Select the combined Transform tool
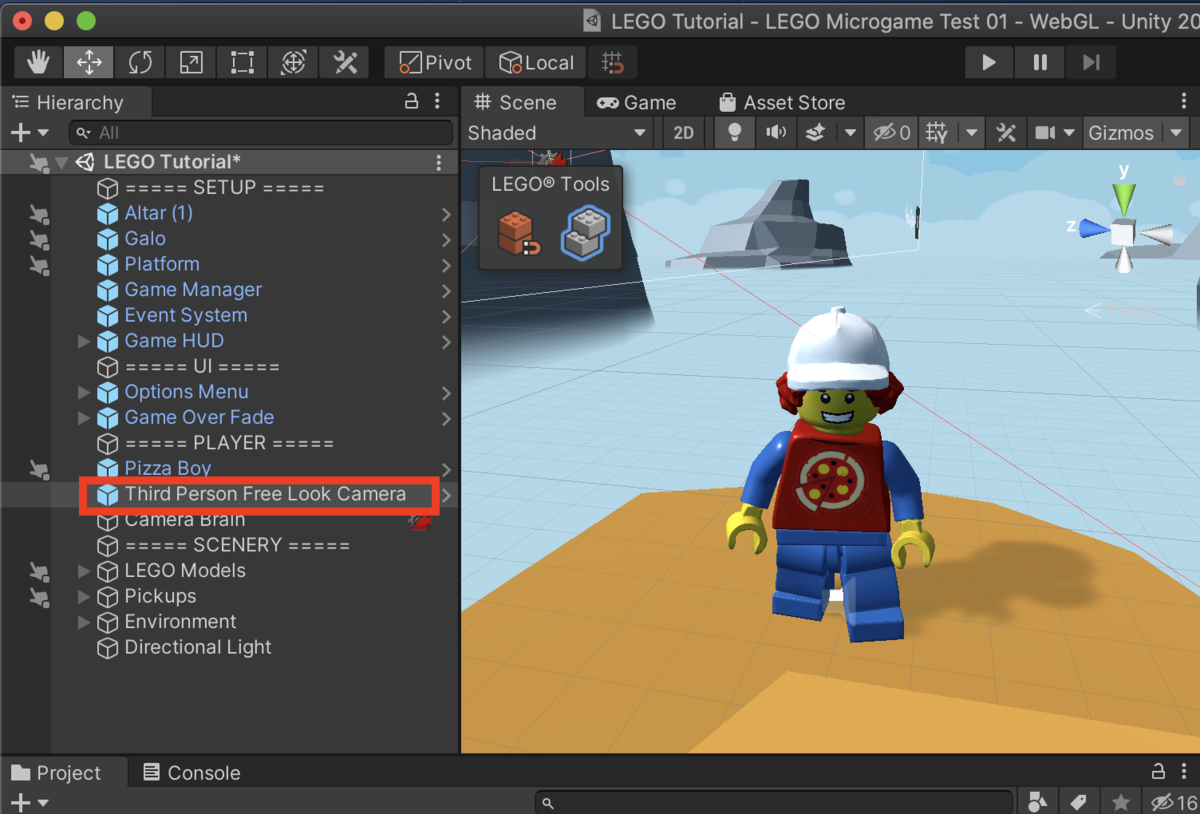1200x814 pixels. click(293, 63)
